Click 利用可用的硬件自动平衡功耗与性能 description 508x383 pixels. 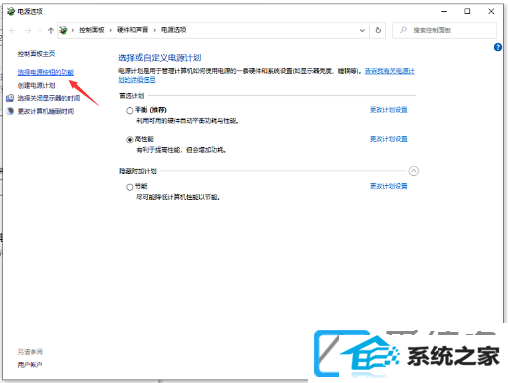click(187, 121)
